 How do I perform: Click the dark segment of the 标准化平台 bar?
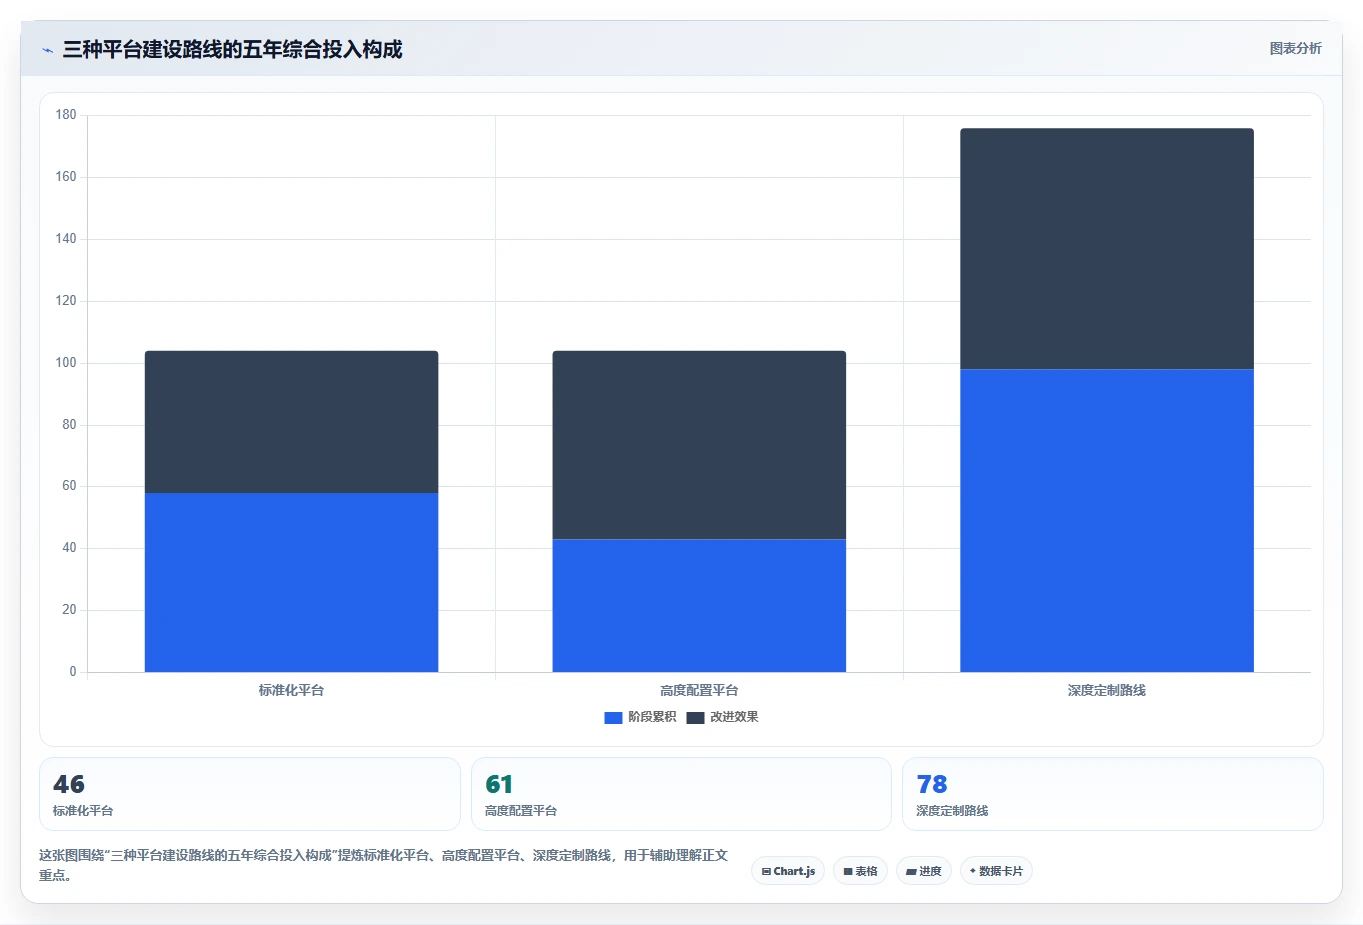291,422
